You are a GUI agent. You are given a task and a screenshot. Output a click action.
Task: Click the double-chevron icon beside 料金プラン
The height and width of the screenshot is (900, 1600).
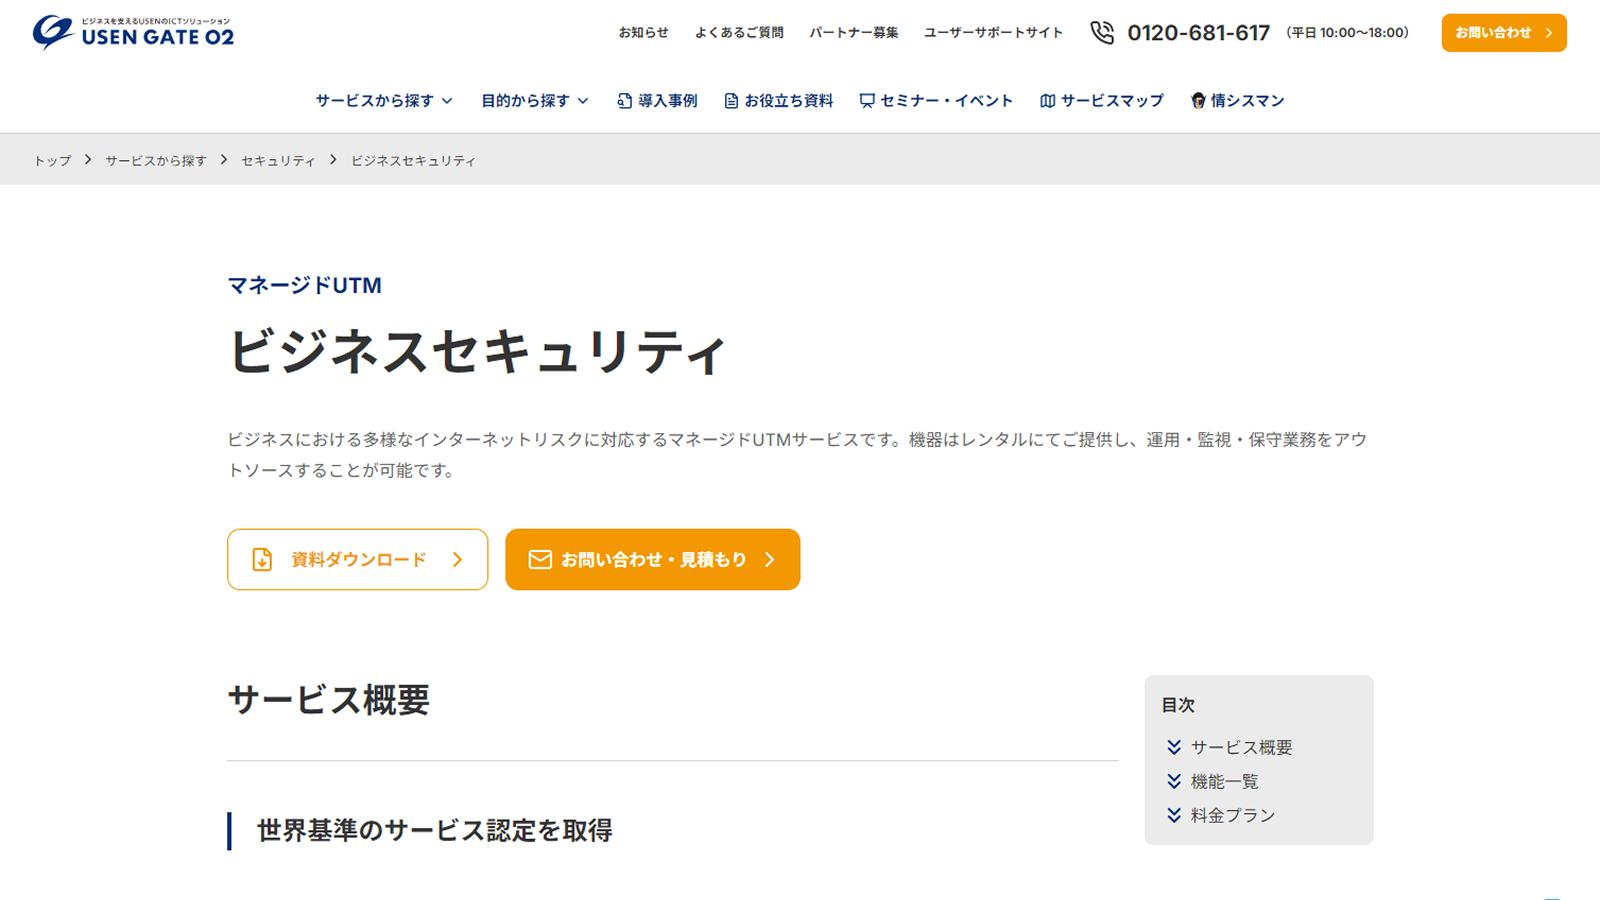click(1174, 816)
